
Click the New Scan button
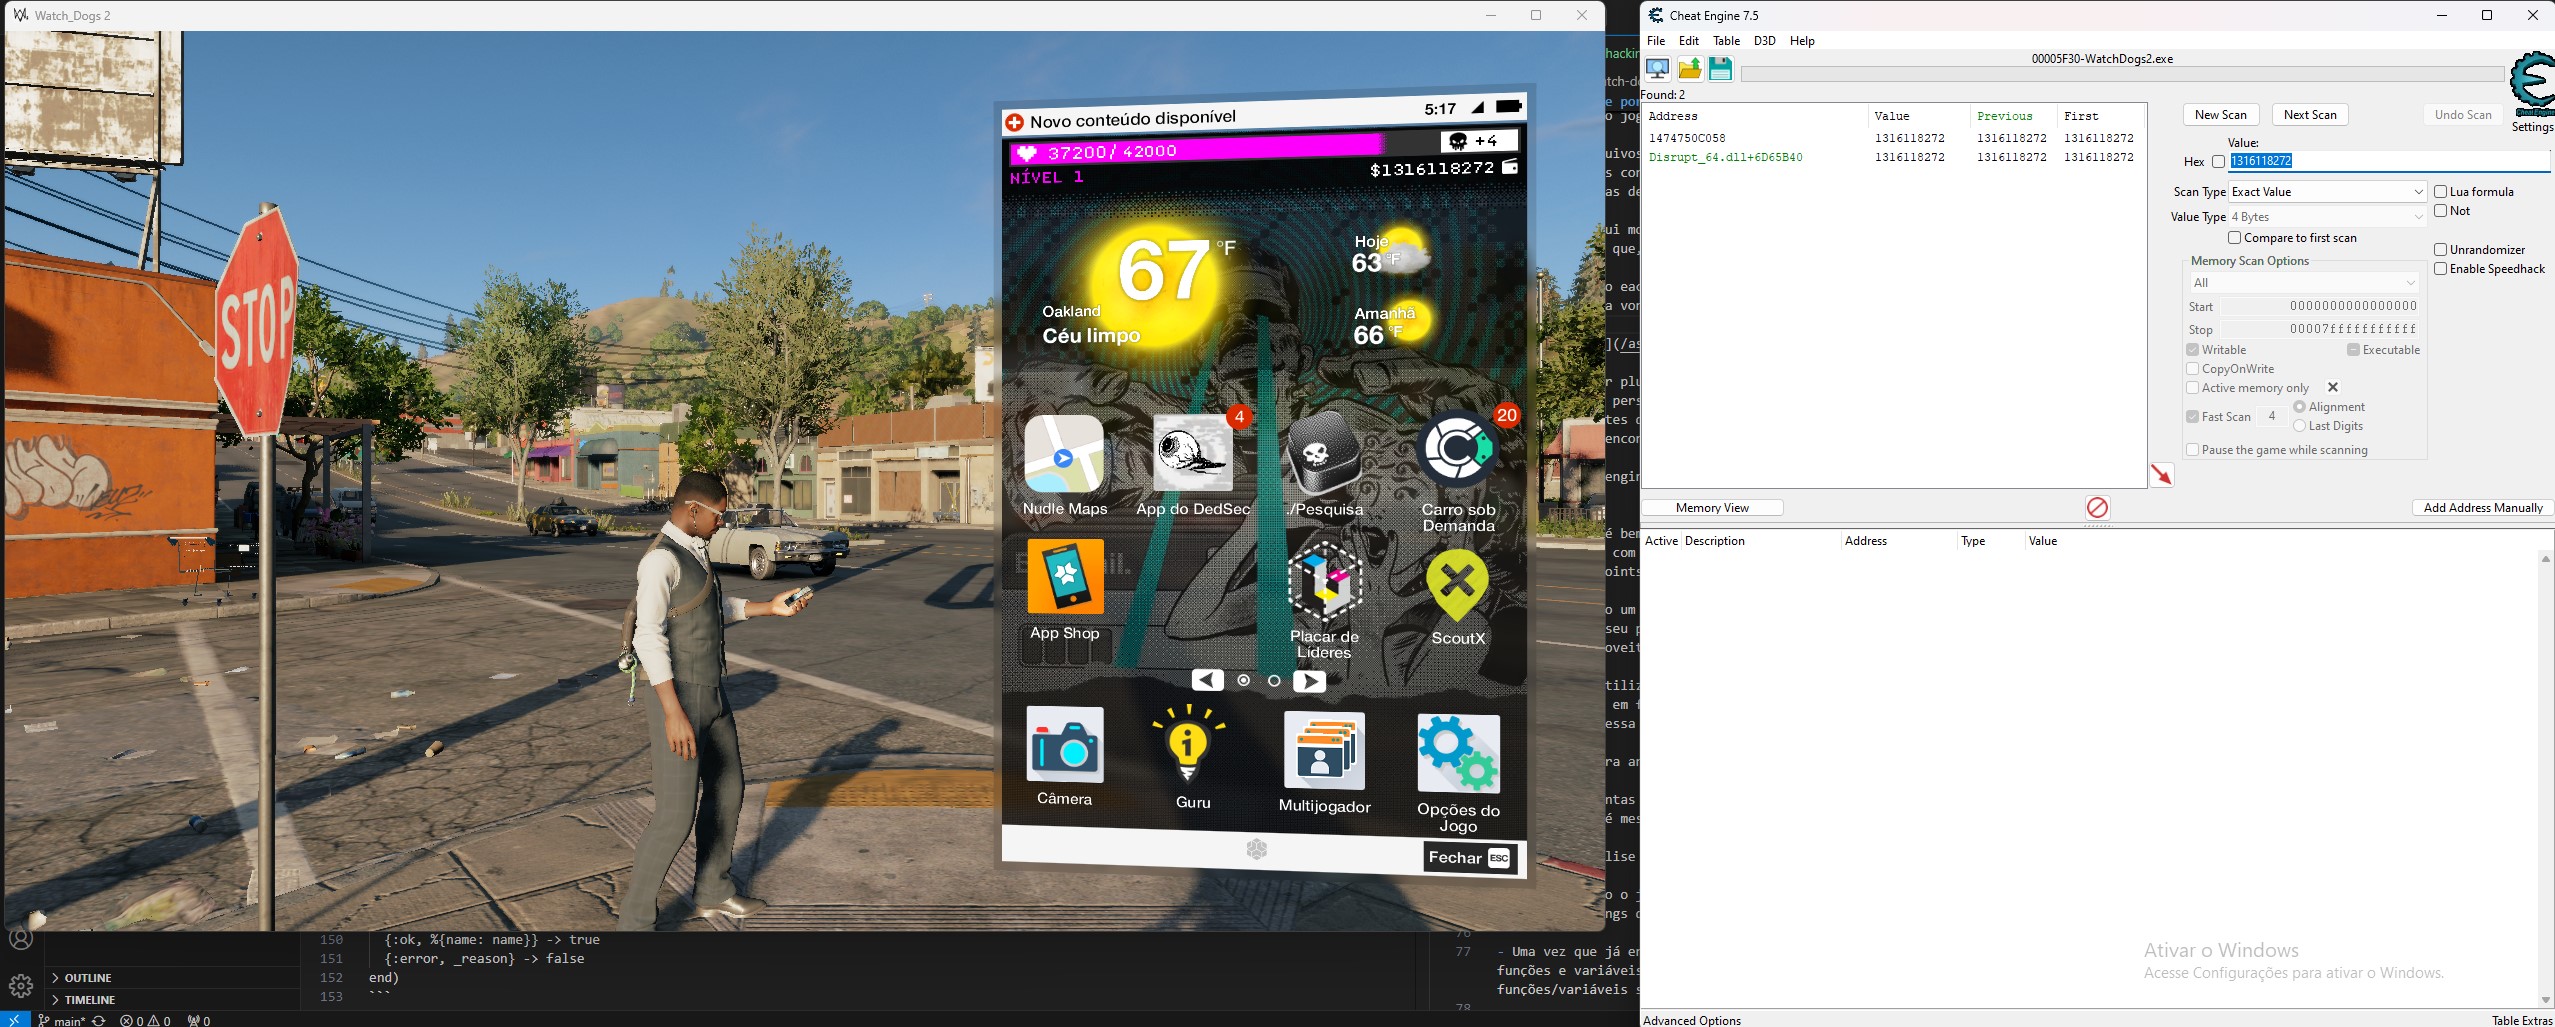(2220, 115)
